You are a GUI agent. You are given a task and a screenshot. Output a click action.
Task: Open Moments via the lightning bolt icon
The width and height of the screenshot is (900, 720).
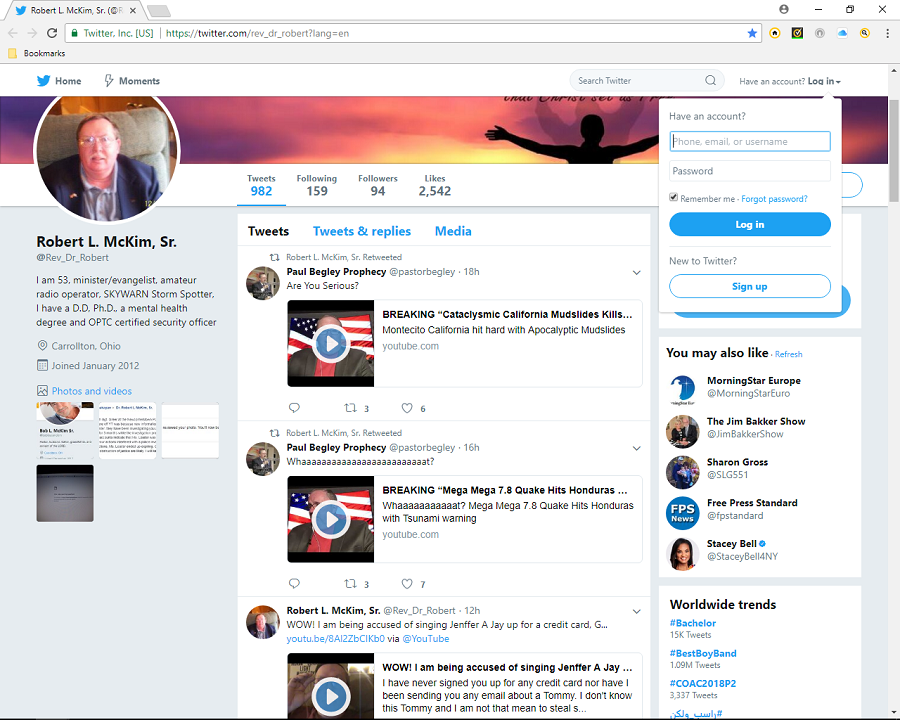(108, 81)
